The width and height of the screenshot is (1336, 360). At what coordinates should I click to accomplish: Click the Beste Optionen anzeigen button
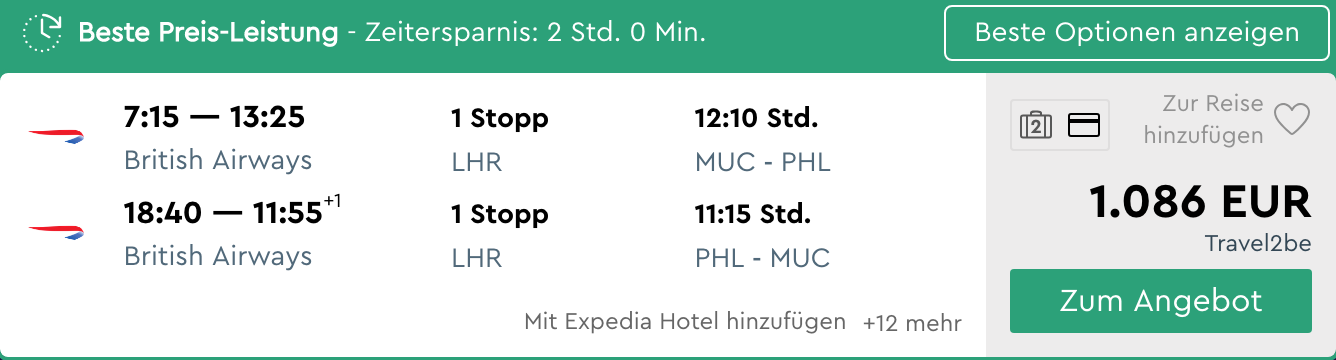click(x=1137, y=33)
